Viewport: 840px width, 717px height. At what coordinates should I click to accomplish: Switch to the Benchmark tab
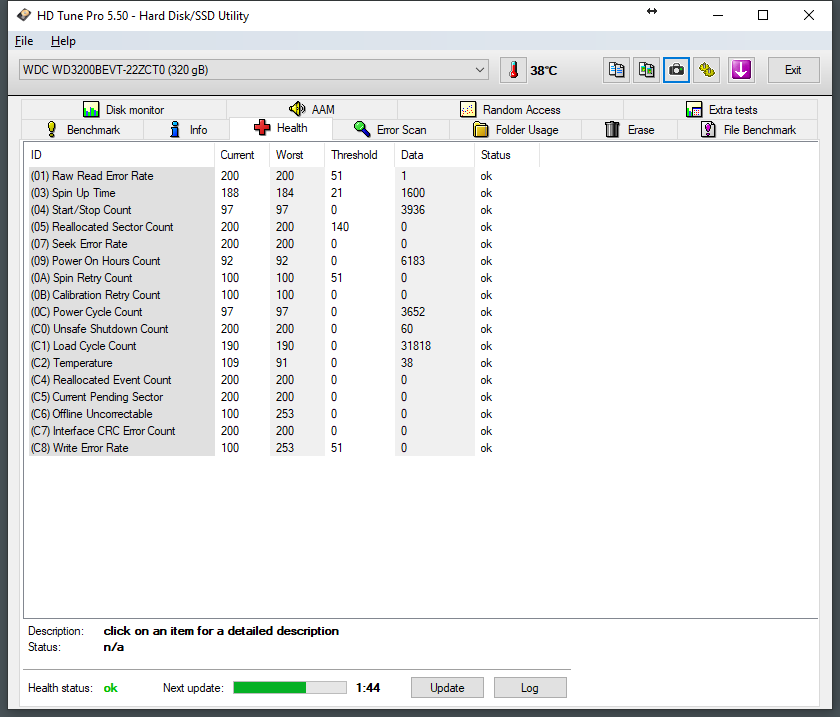pyautogui.click(x=83, y=130)
